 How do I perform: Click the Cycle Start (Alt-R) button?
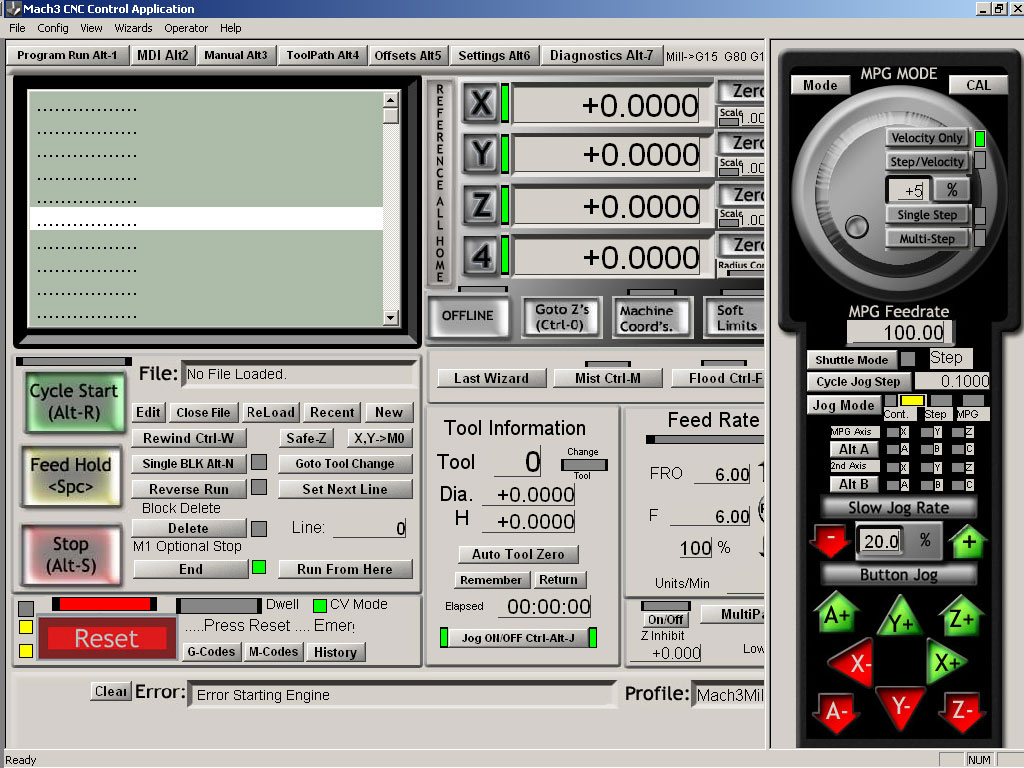[x=74, y=402]
